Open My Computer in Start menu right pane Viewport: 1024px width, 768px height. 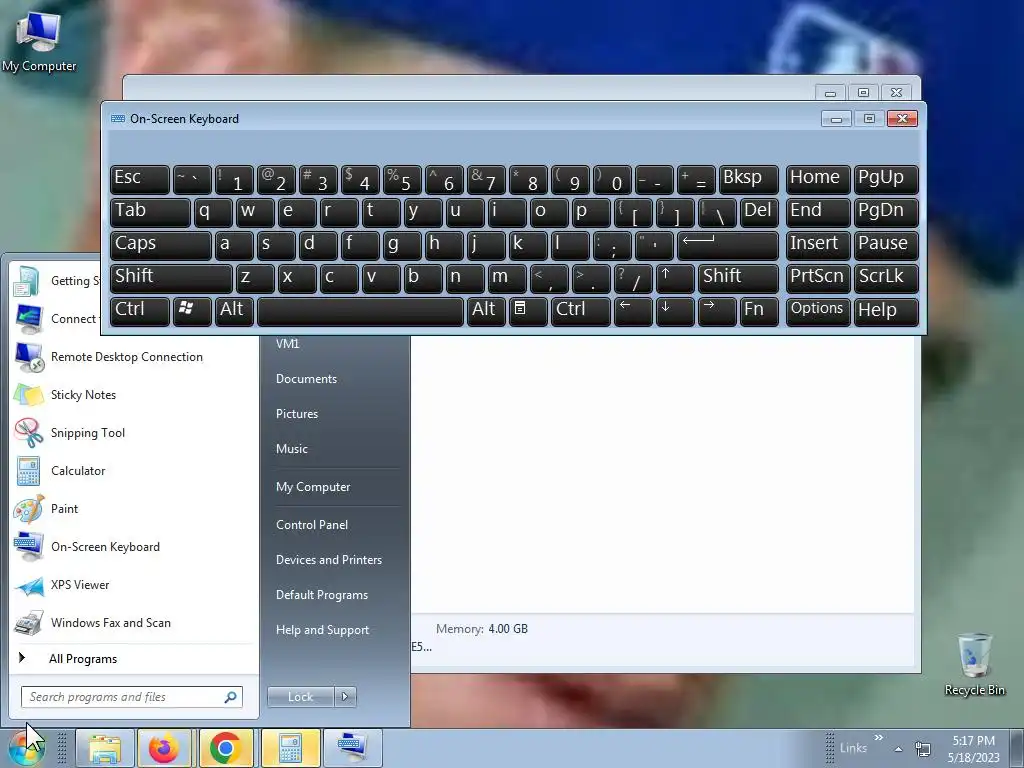coord(313,487)
